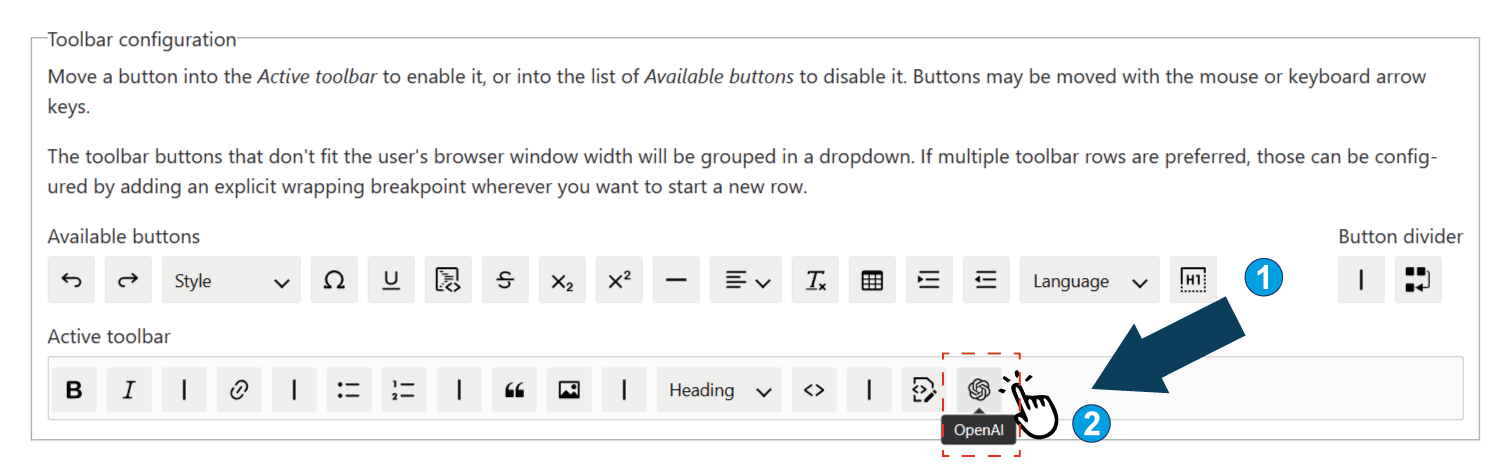Select the divider after the Code button
This screenshot has width=1504, height=472.
[x=869, y=390]
